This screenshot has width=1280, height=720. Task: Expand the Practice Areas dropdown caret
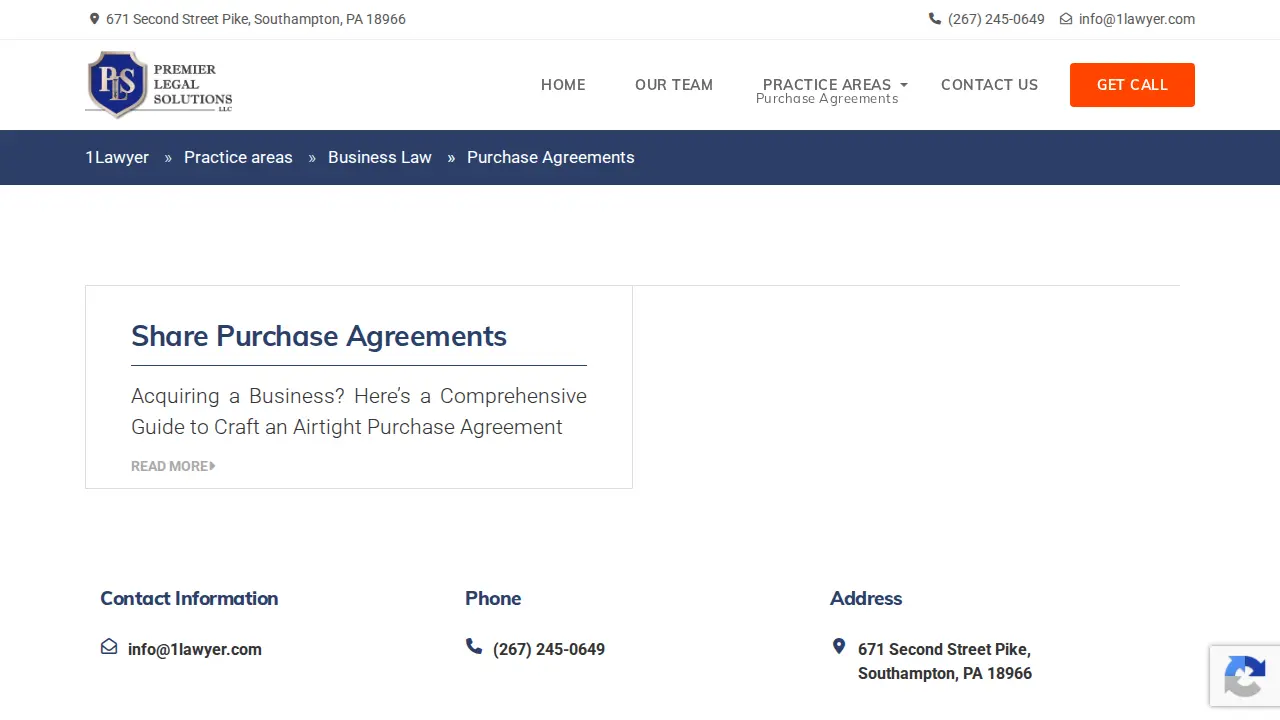pyautogui.click(x=904, y=85)
